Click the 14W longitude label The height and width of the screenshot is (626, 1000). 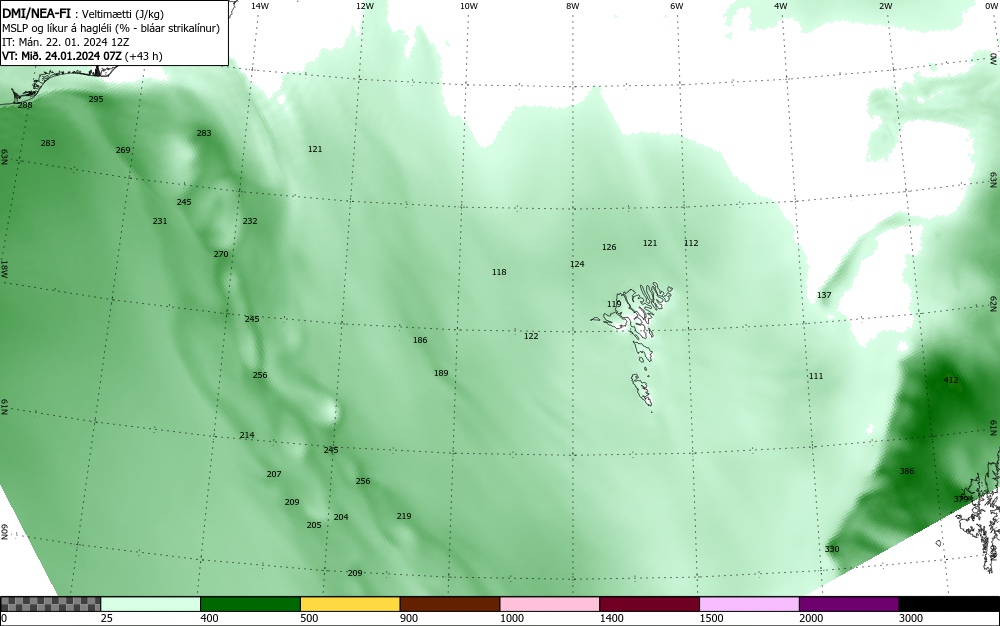tap(260, 6)
